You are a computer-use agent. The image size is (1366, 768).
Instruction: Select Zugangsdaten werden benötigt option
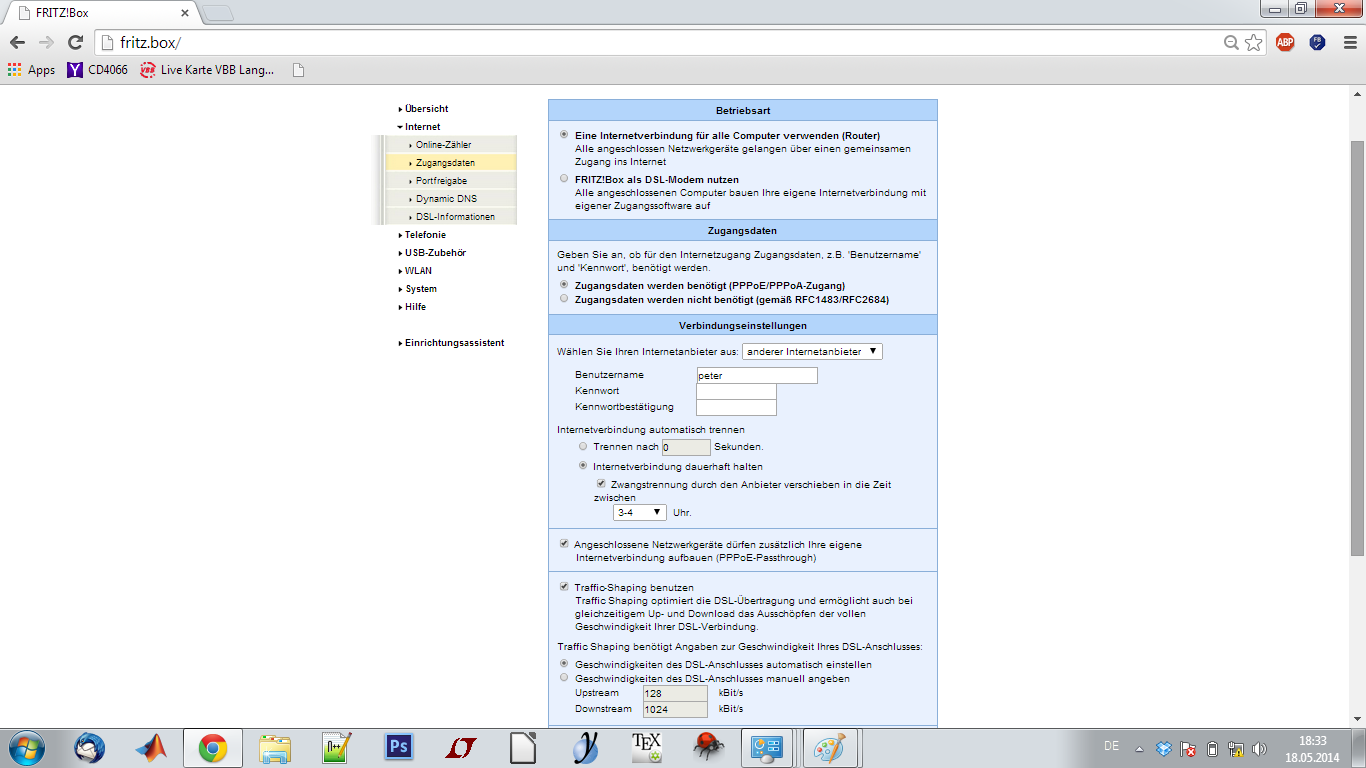pos(565,285)
